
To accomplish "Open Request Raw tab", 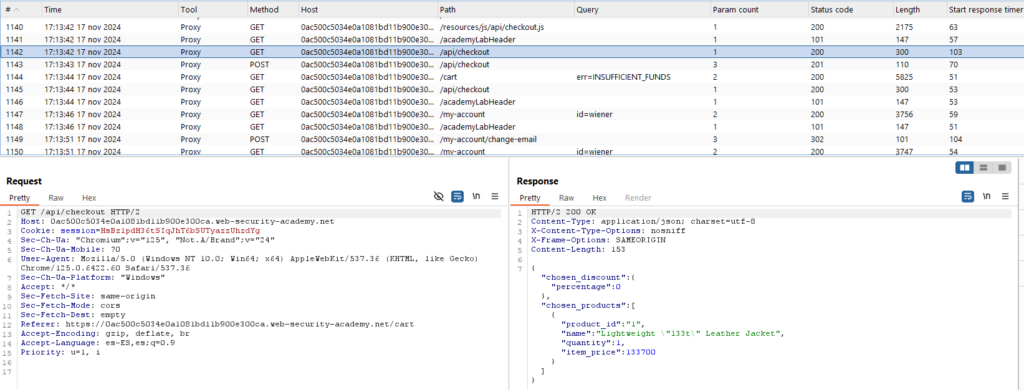I will (56, 198).
